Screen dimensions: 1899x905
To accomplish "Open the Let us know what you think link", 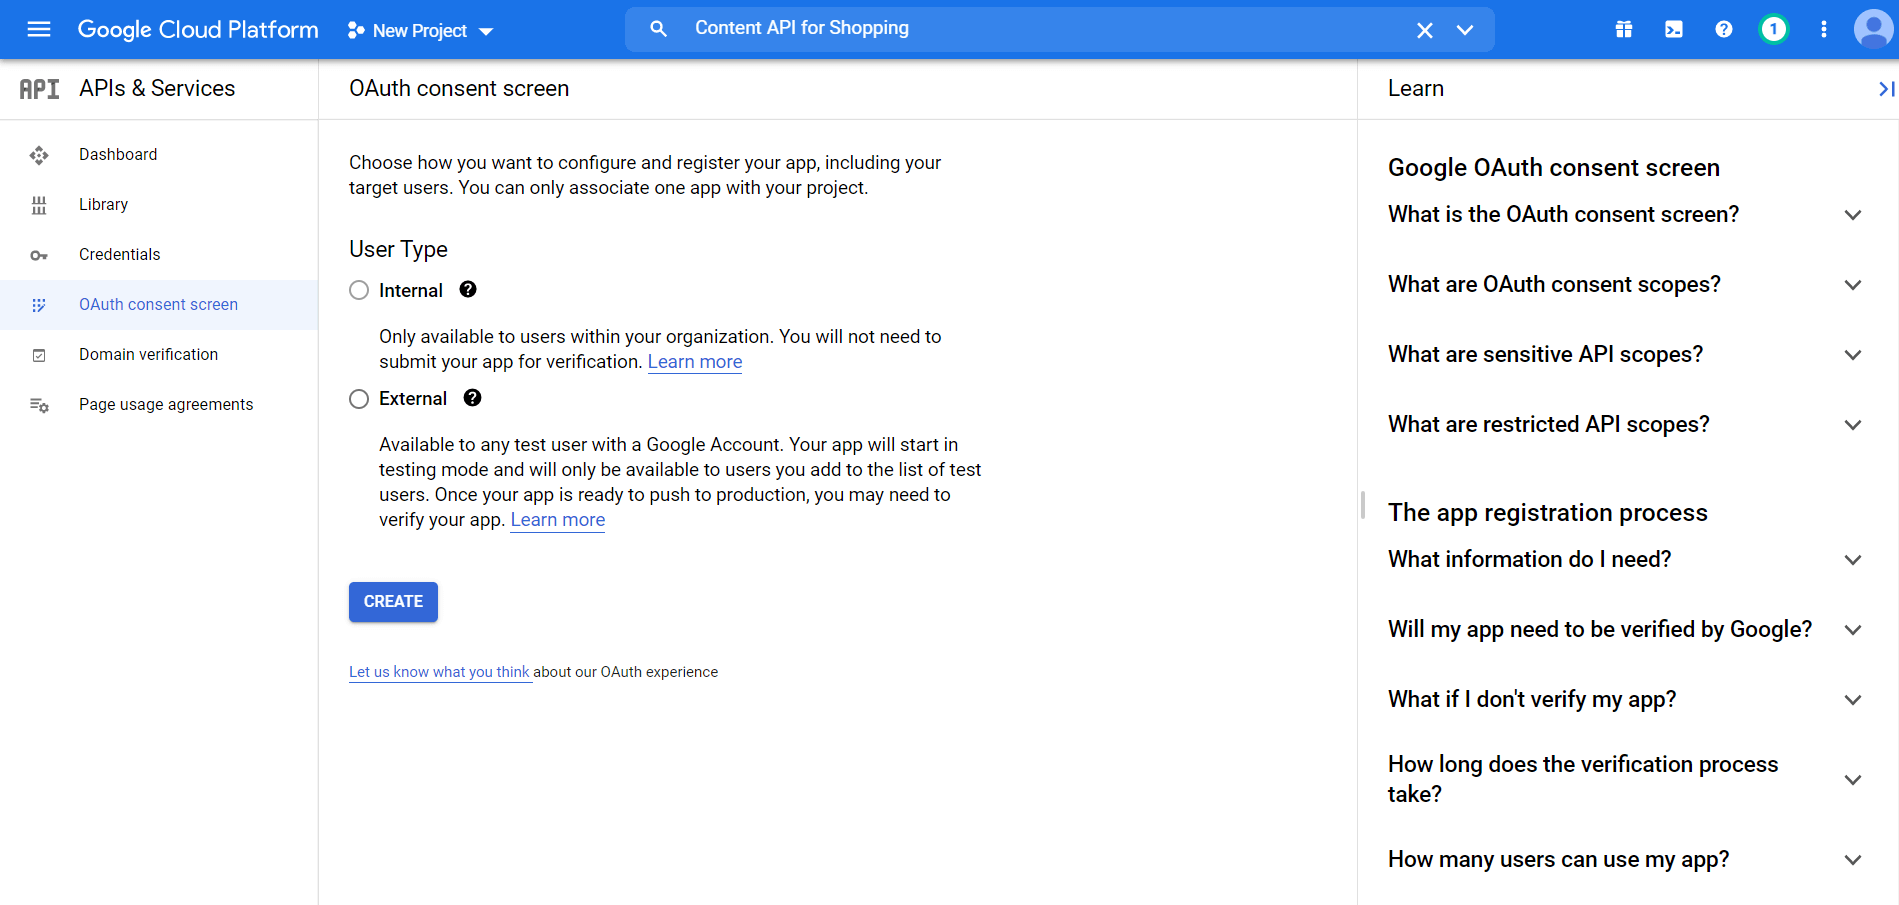I will [x=439, y=672].
